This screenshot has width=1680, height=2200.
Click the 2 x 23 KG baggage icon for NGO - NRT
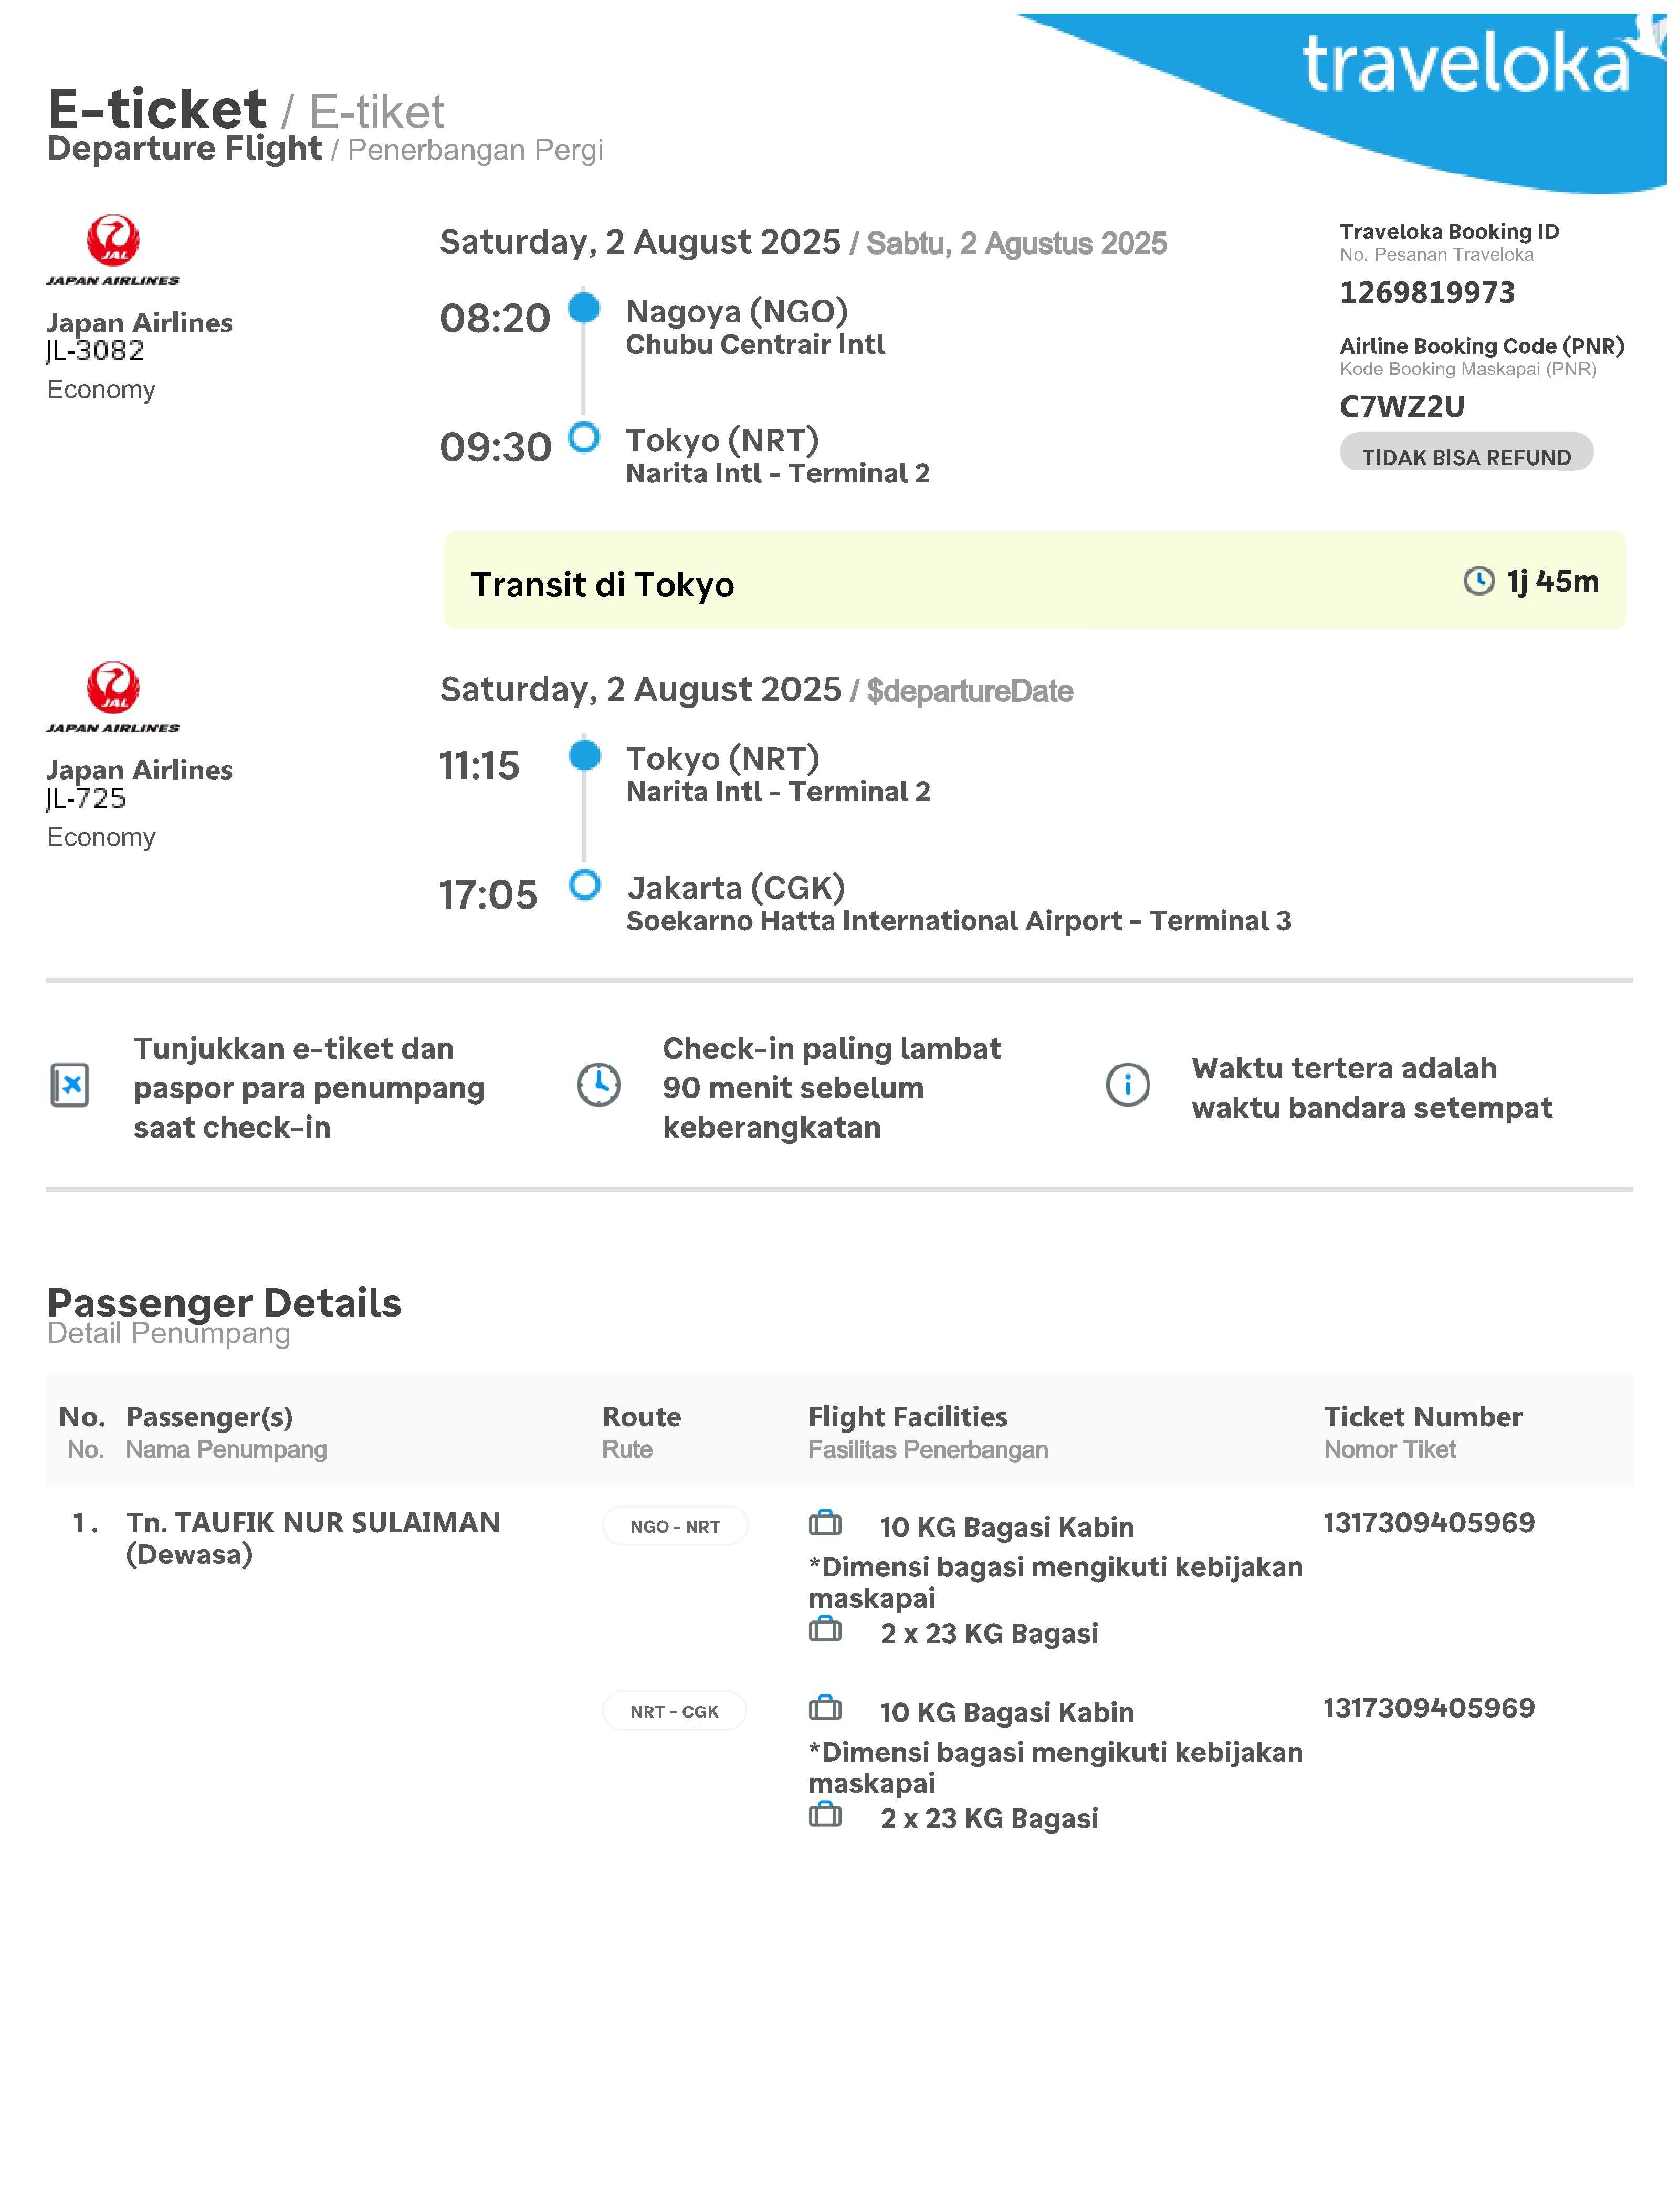click(825, 1630)
